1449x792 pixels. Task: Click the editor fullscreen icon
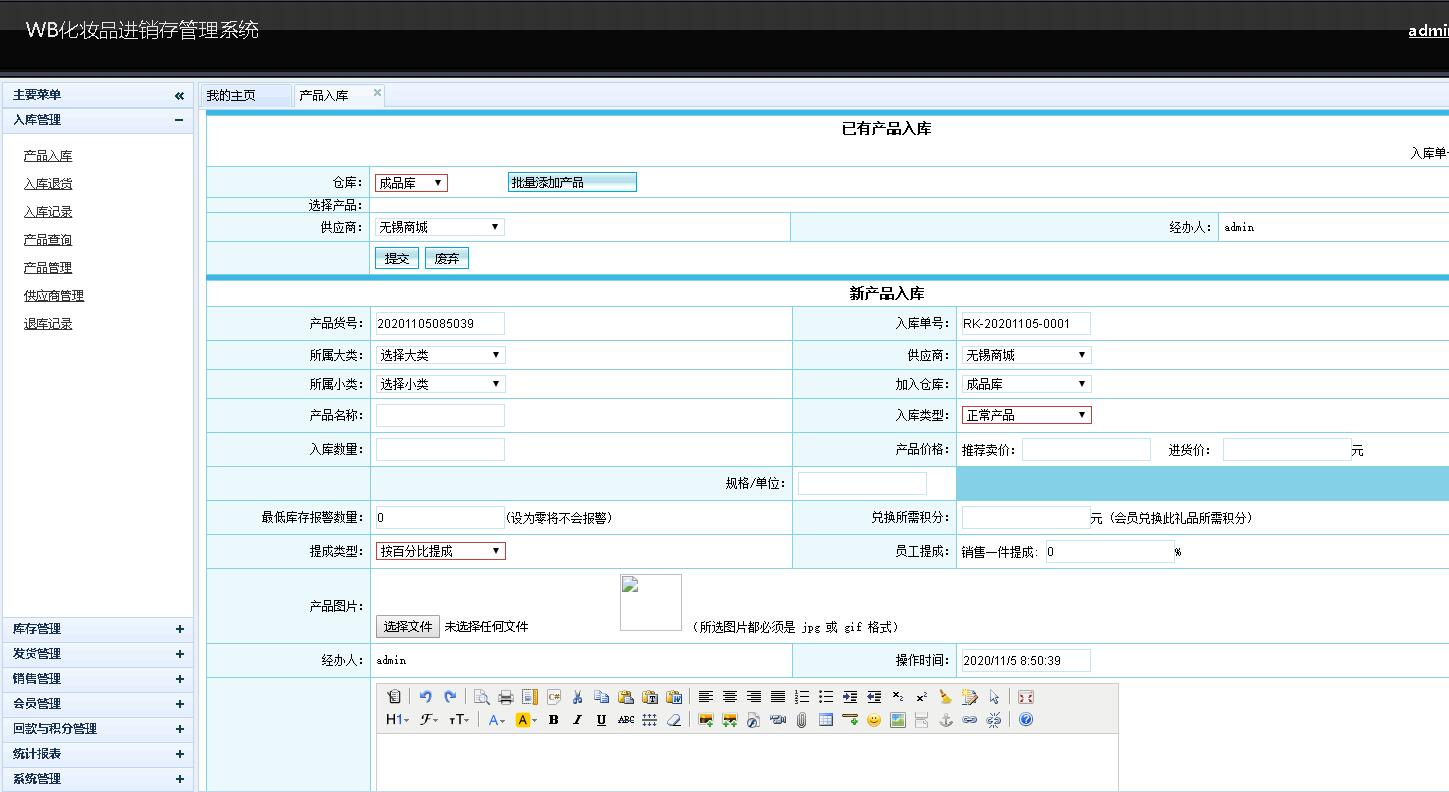[x=1025, y=697]
